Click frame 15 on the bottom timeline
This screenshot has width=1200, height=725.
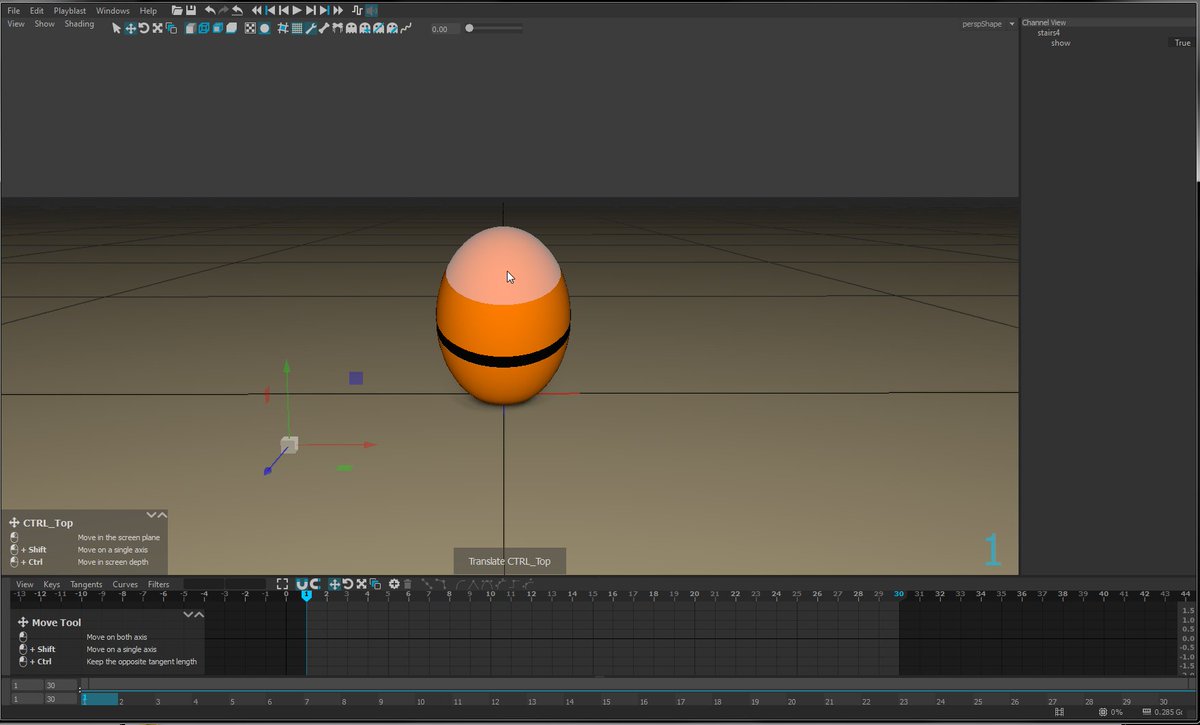[606, 702]
